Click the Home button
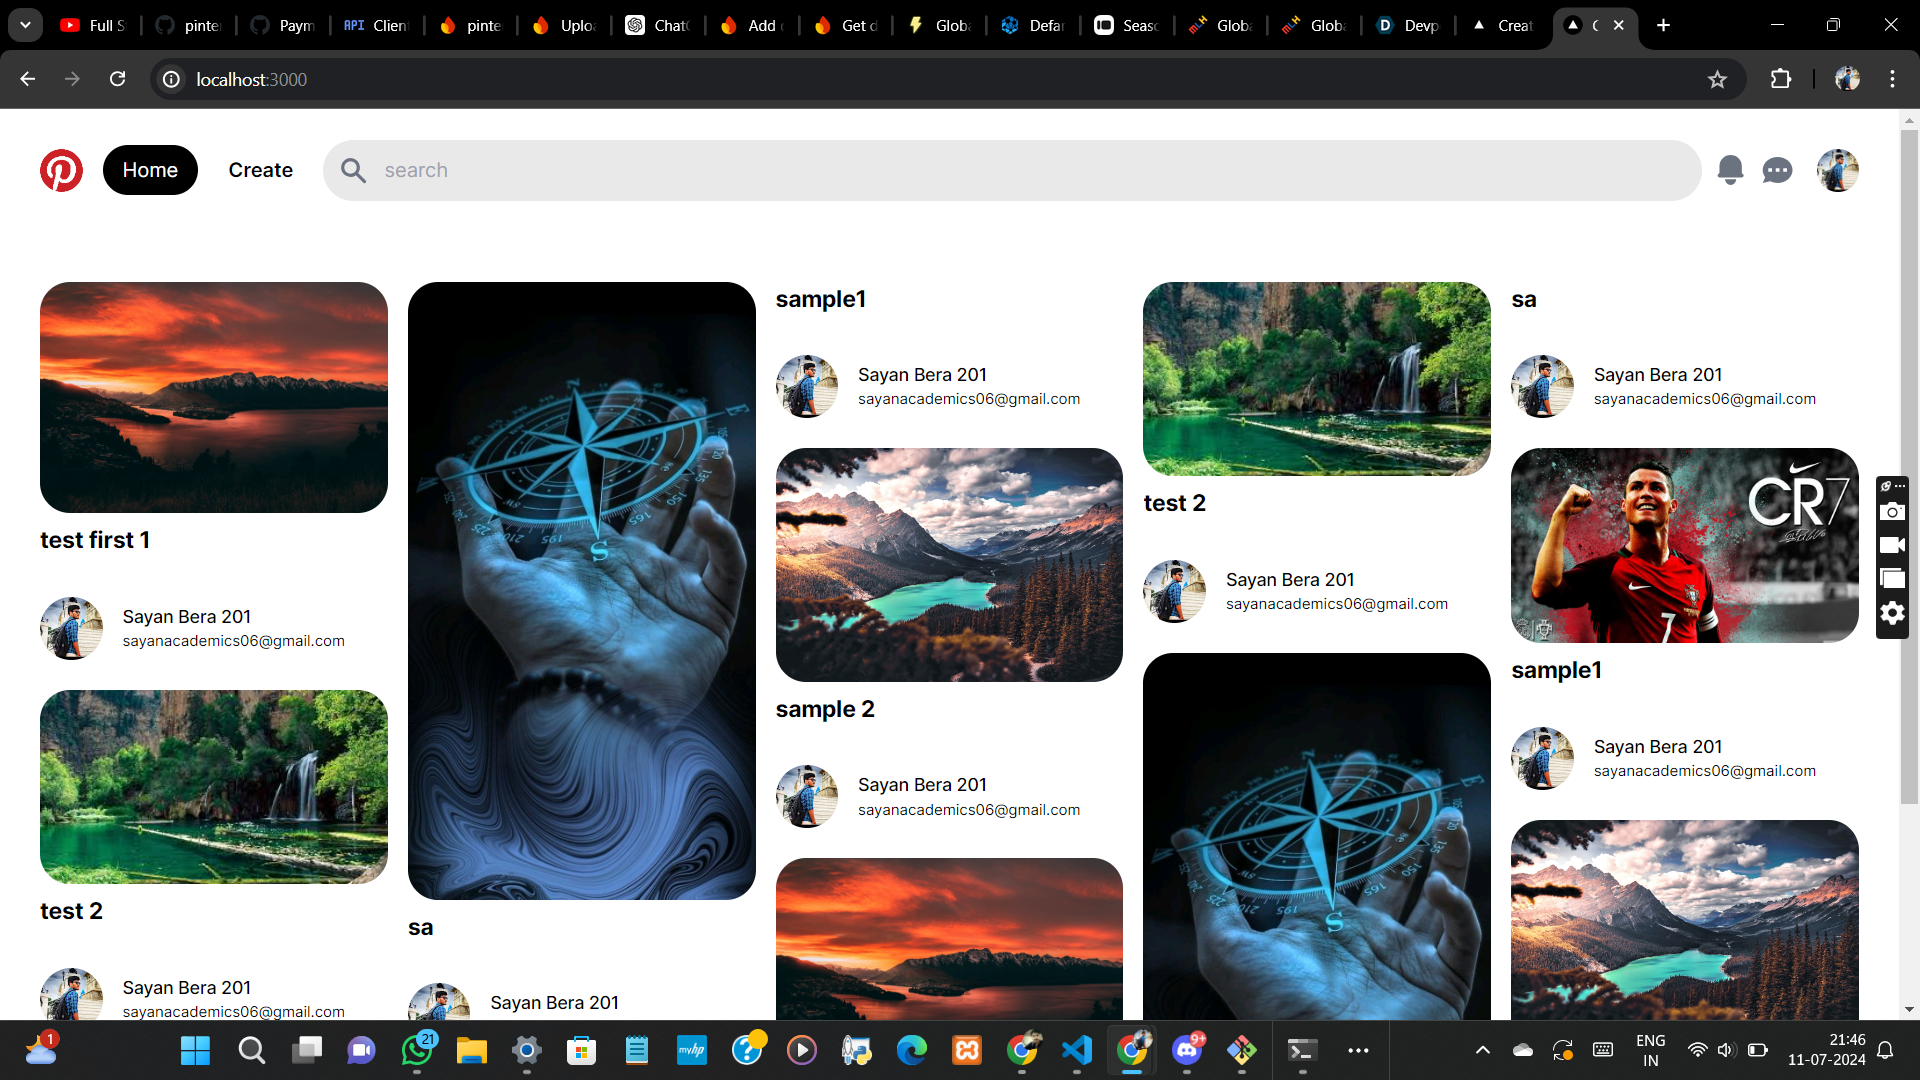Viewport: 1920px width, 1080px height. [150, 170]
